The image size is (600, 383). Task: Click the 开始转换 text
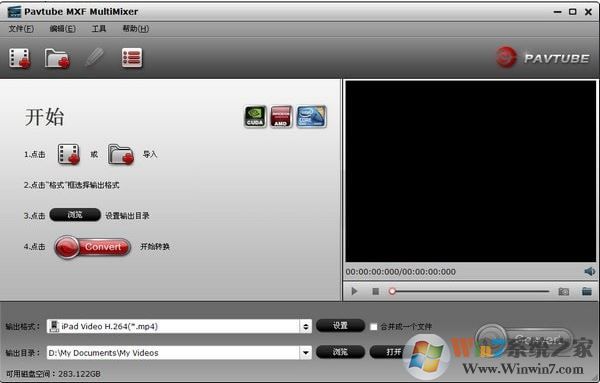tap(155, 246)
